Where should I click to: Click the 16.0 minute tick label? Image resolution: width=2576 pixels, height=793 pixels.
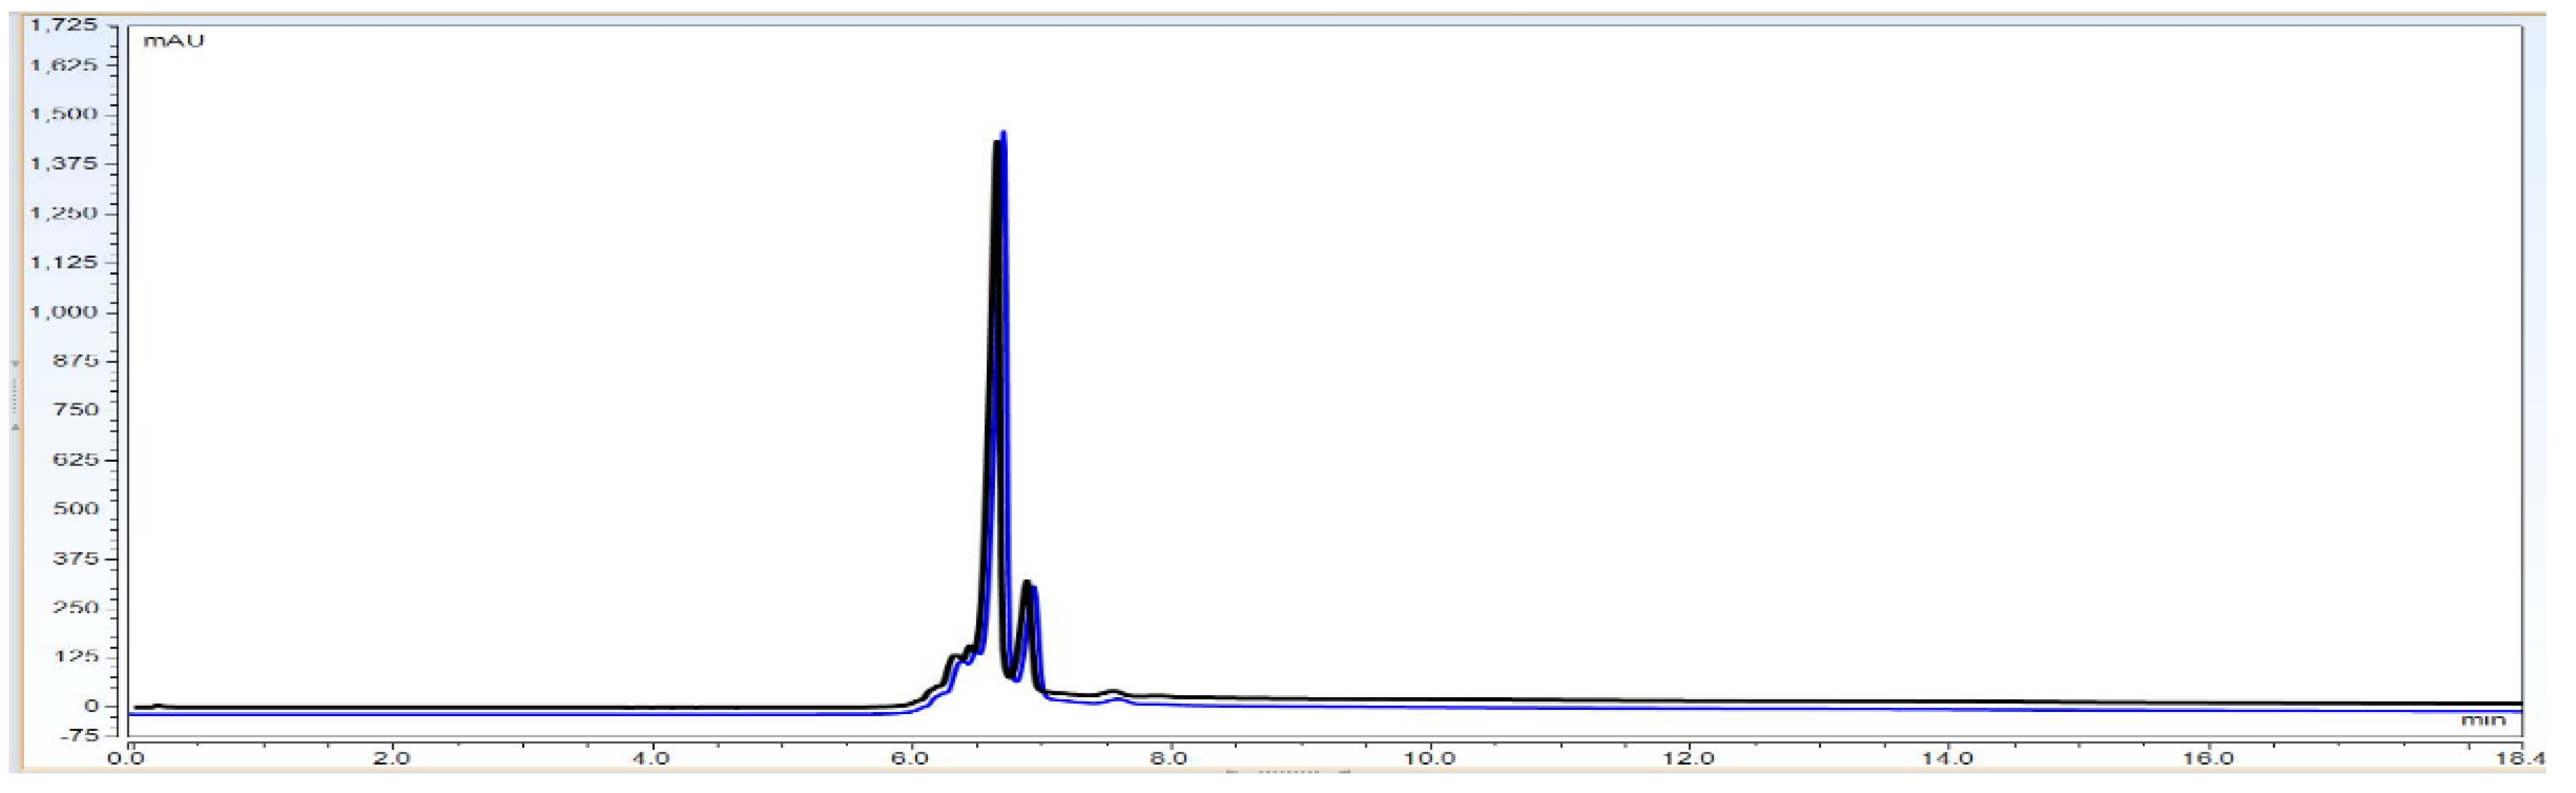click(2207, 758)
